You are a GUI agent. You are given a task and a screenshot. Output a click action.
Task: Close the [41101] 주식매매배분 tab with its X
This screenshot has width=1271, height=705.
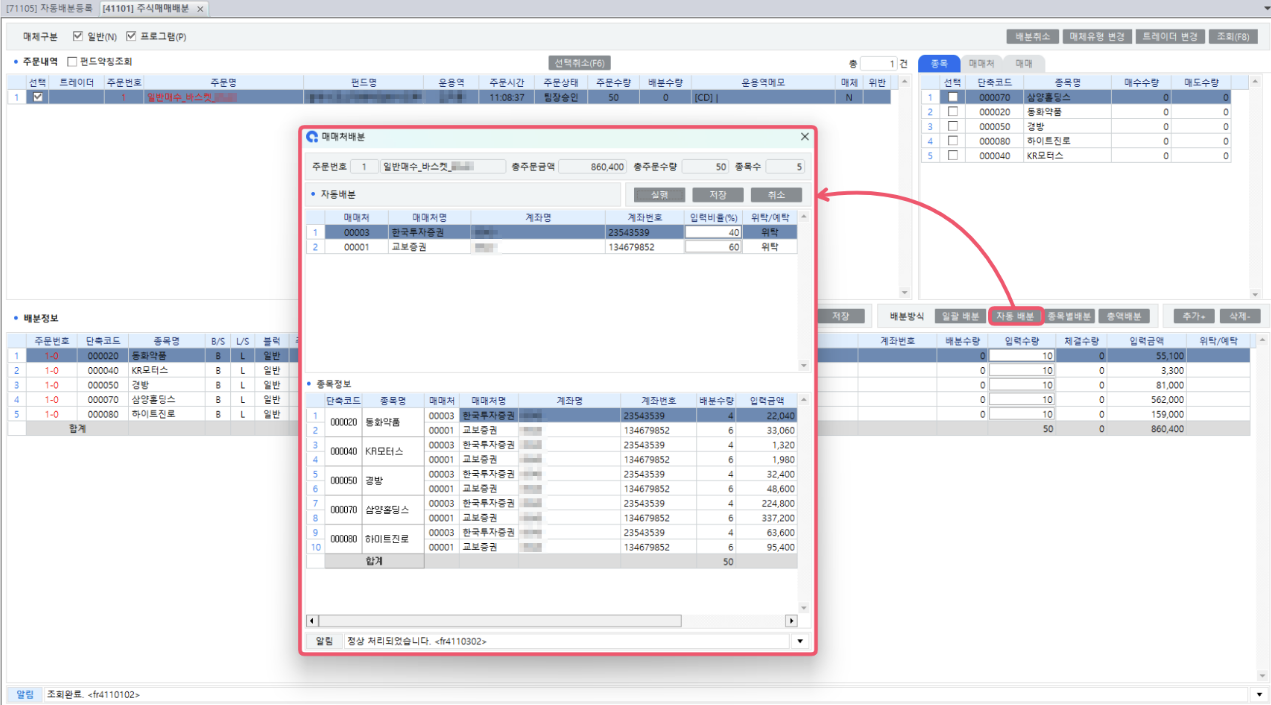pos(200,8)
